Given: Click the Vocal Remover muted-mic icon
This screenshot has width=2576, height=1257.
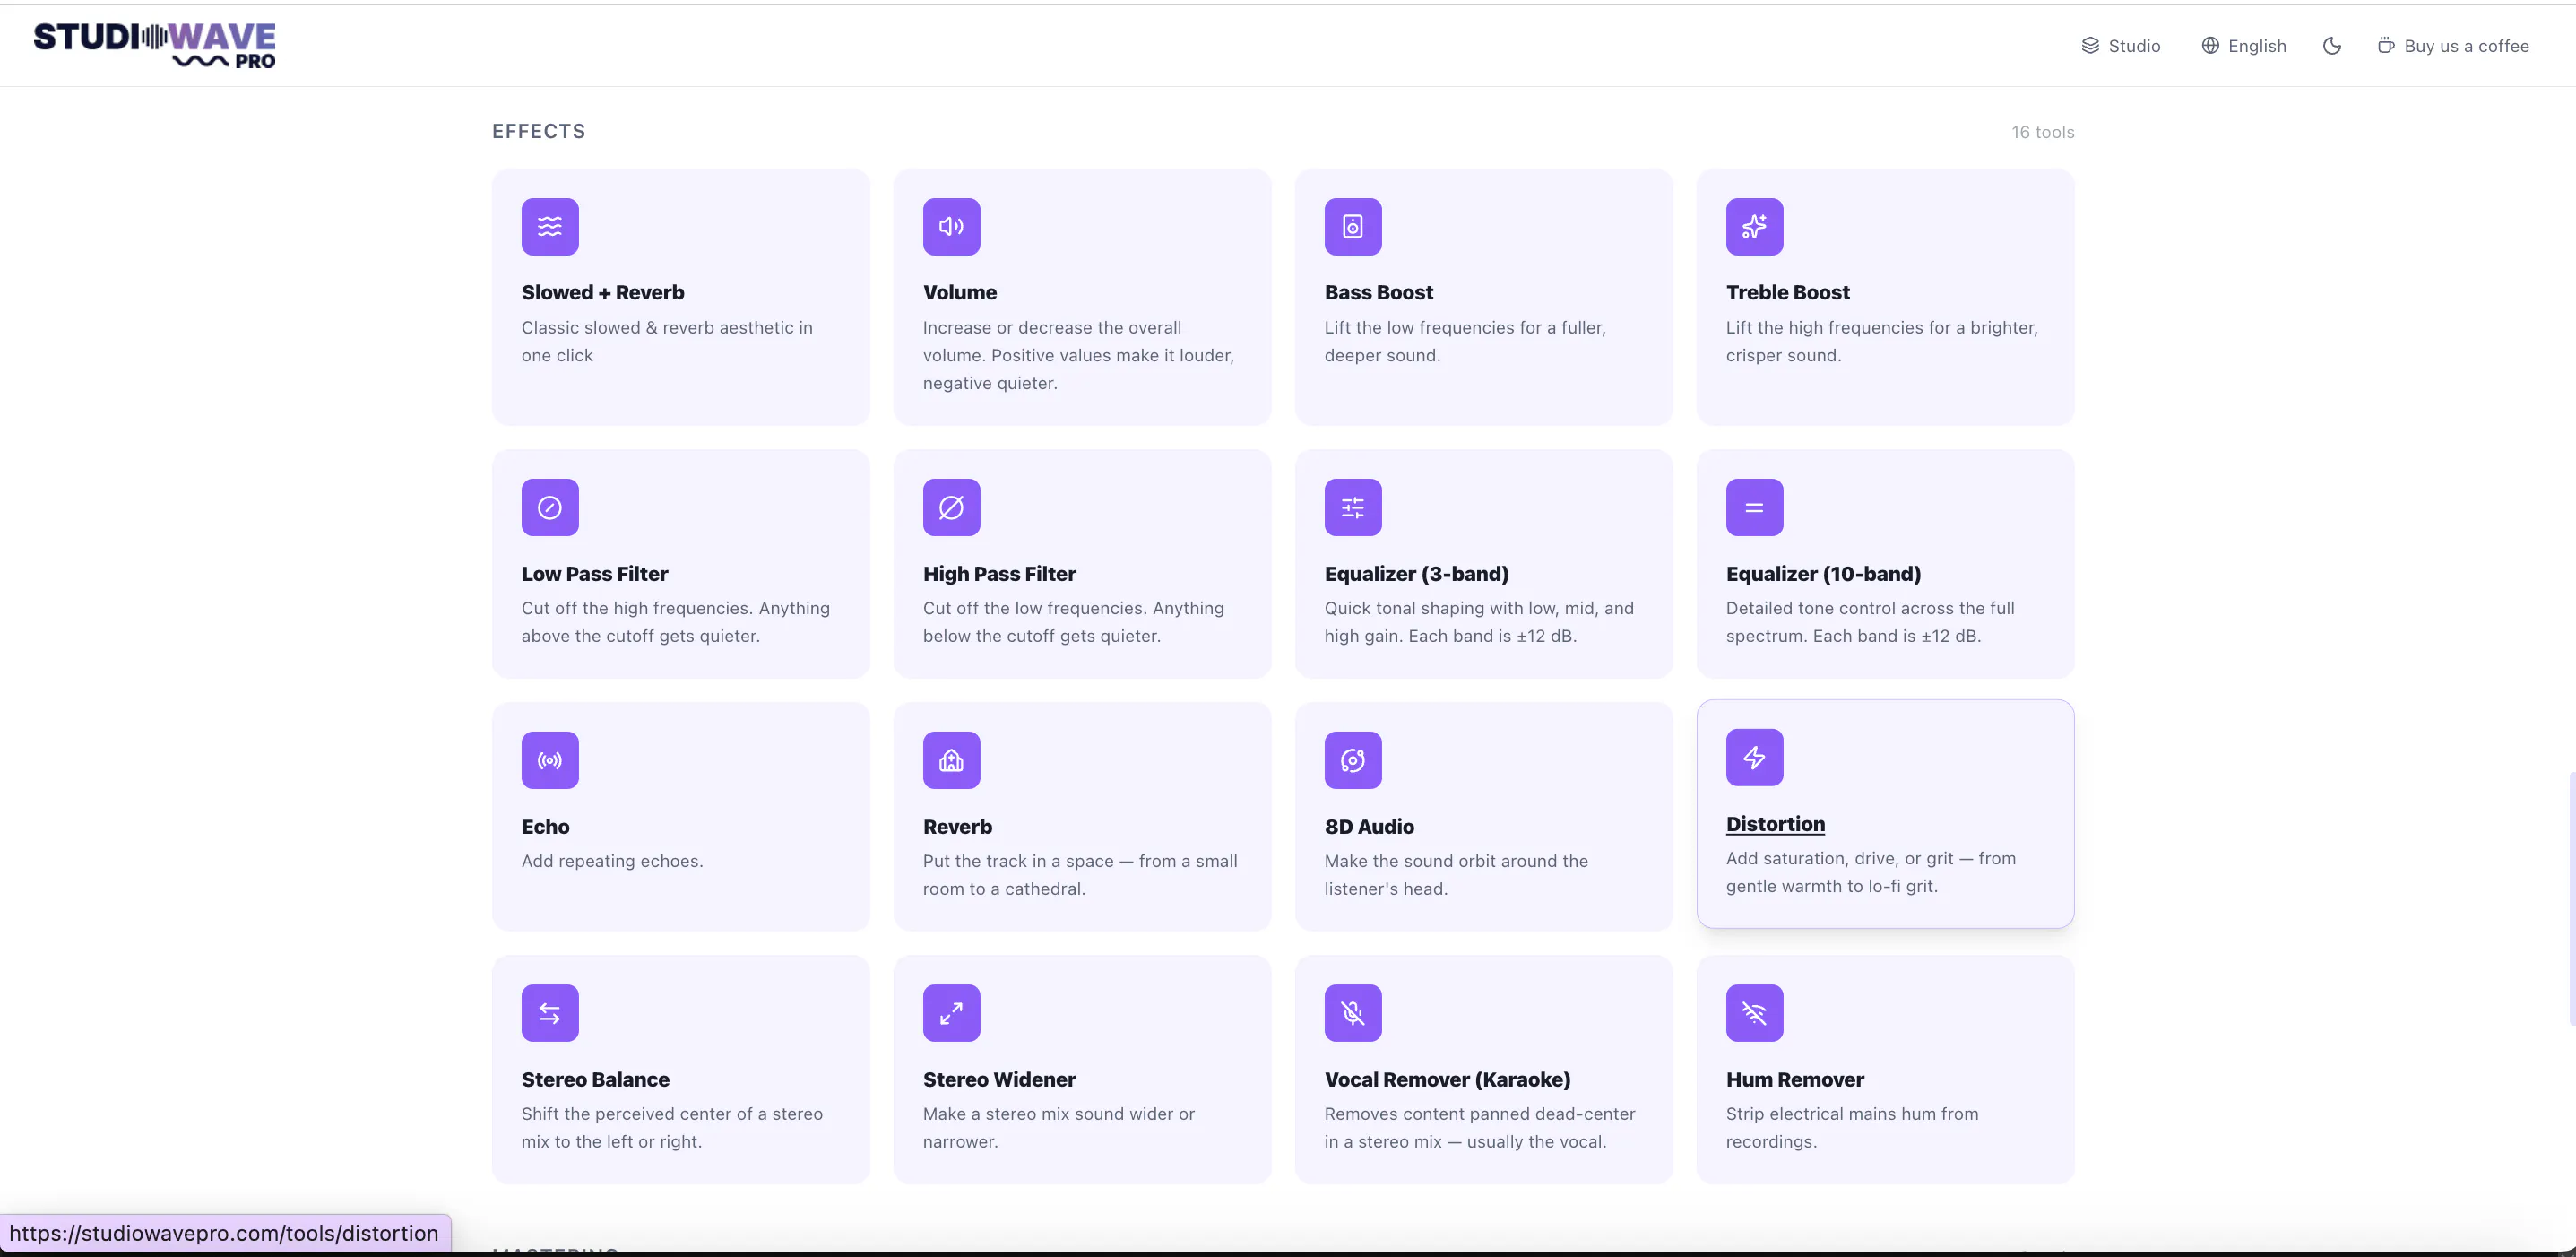Looking at the screenshot, I should tap(1353, 1014).
